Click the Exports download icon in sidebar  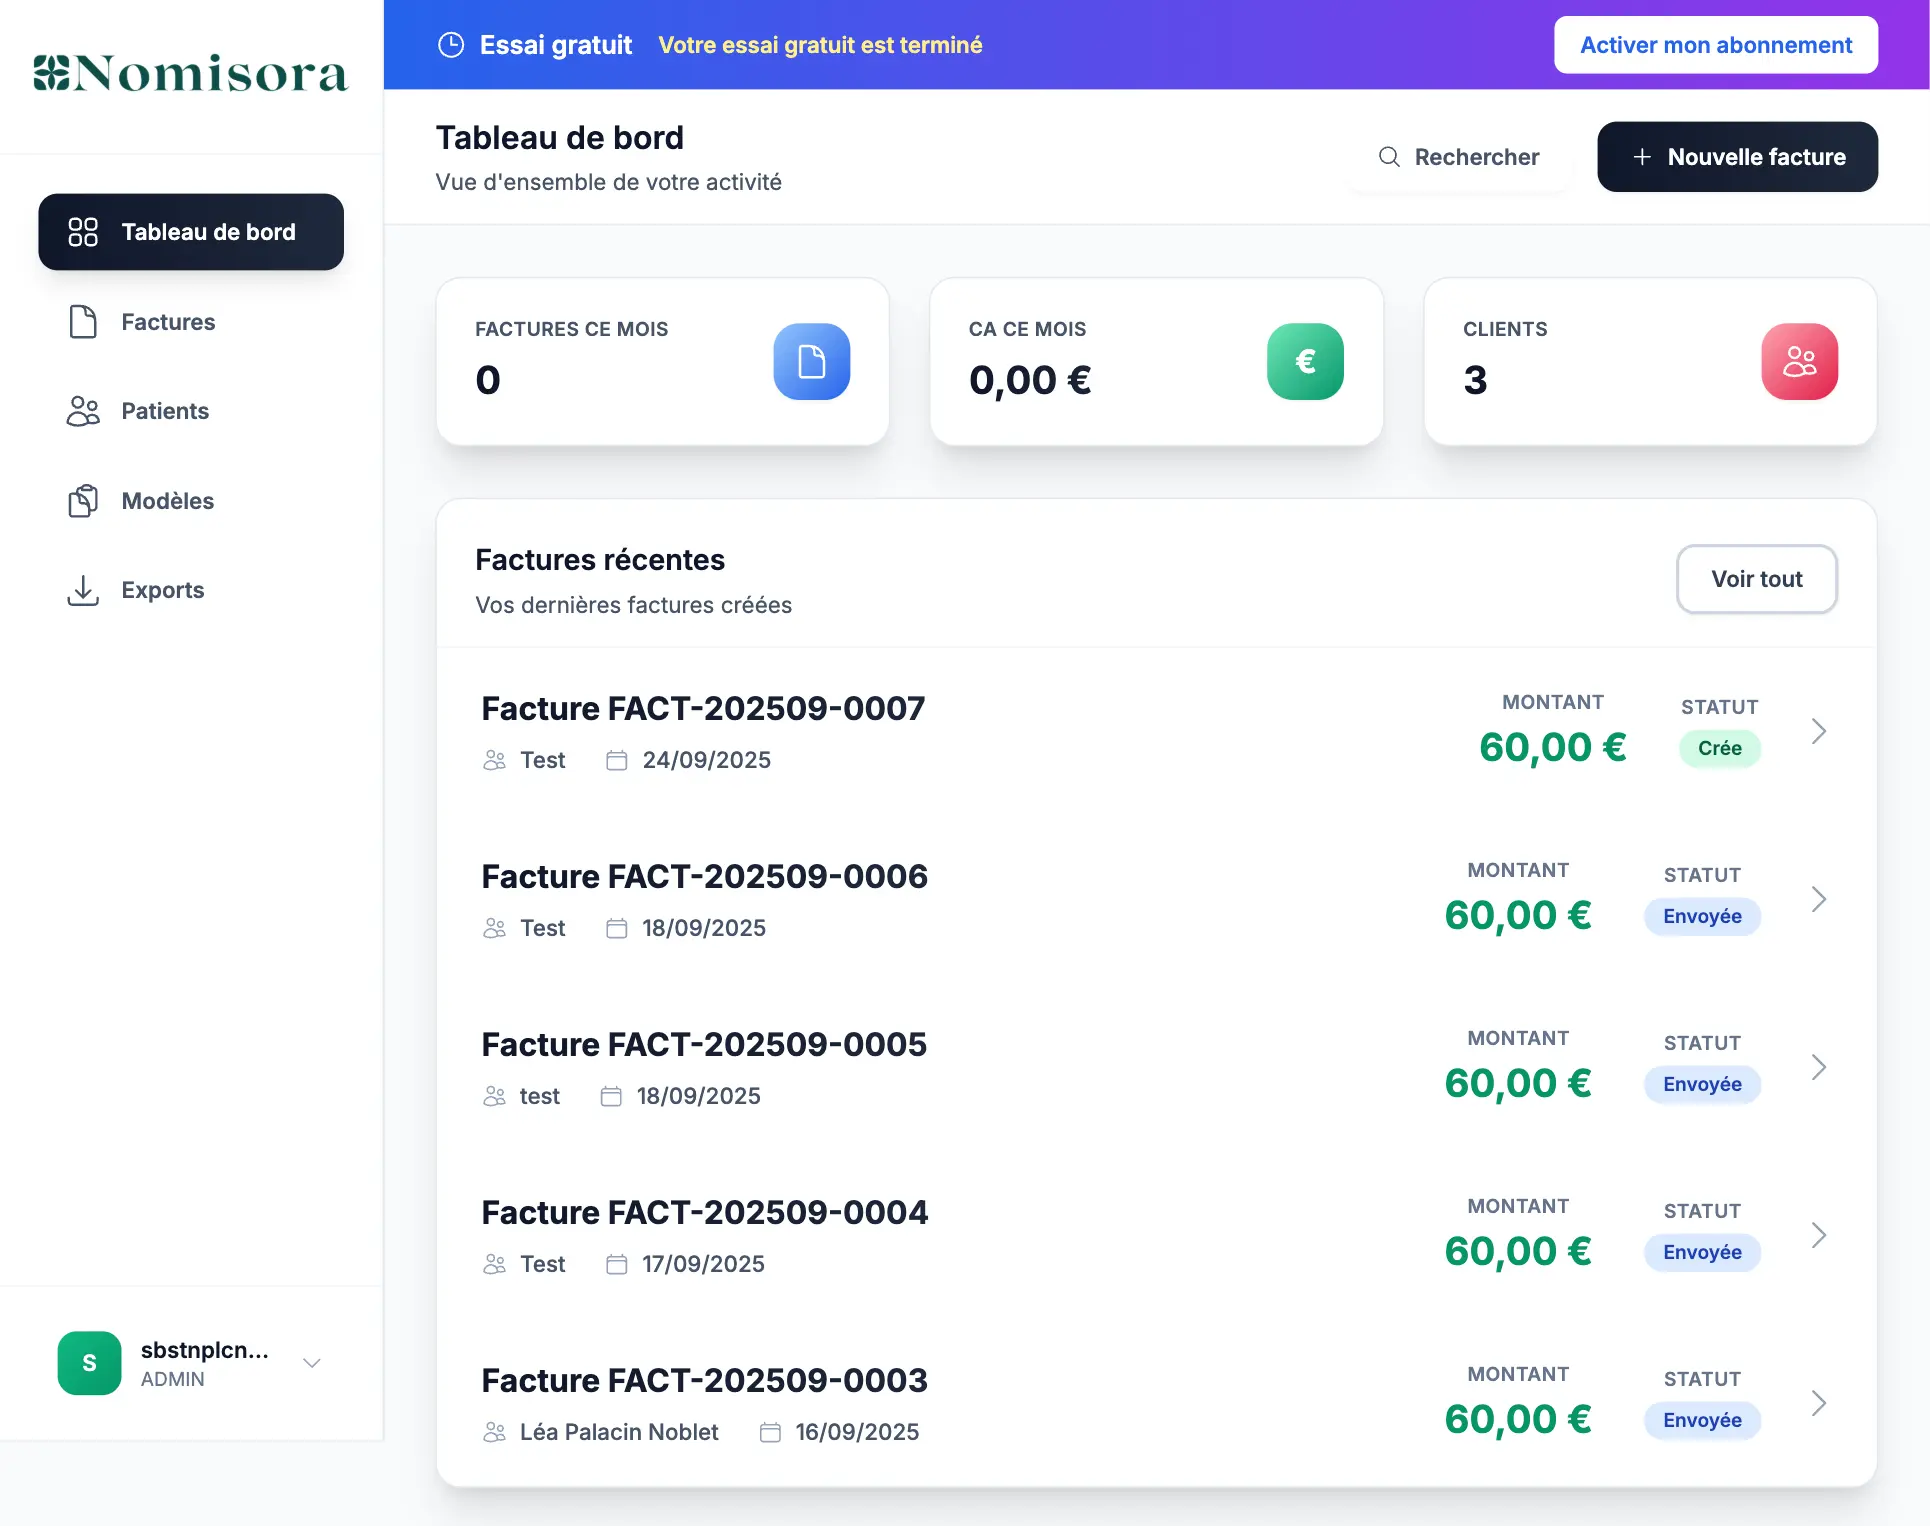coord(83,590)
